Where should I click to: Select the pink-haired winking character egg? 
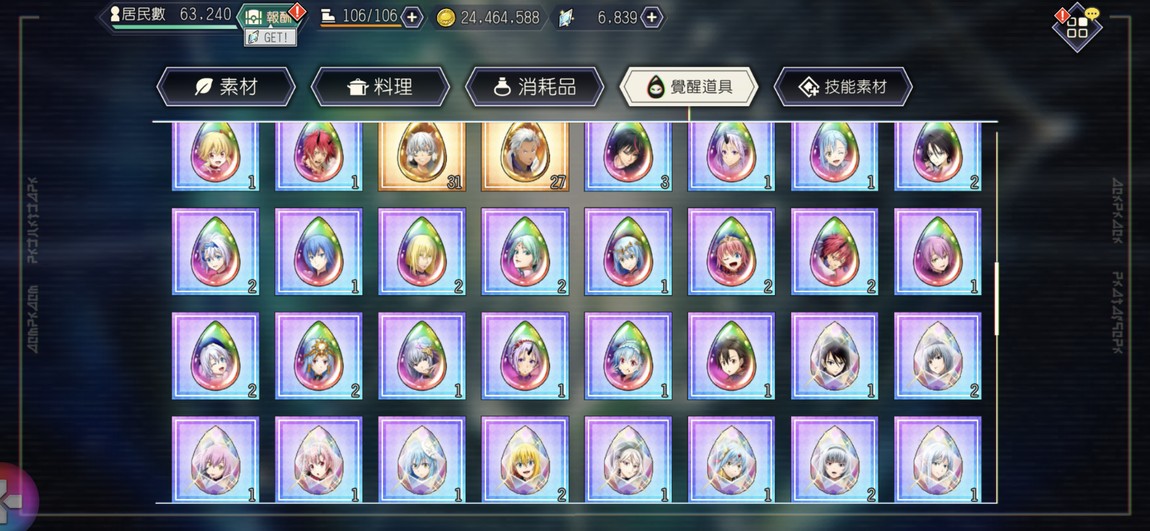[731, 252]
